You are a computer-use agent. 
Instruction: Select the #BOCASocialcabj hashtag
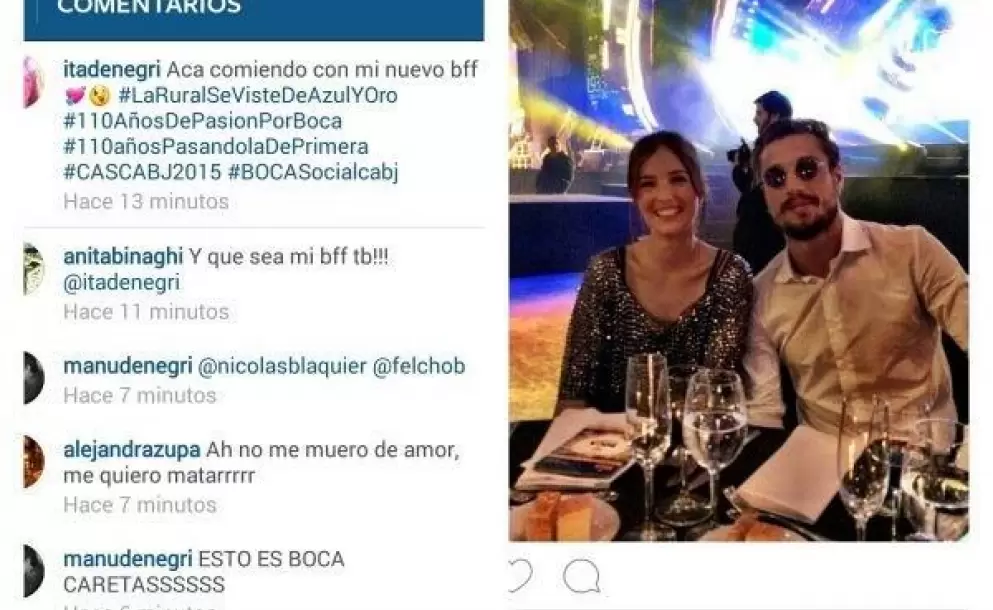tap(313, 172)
